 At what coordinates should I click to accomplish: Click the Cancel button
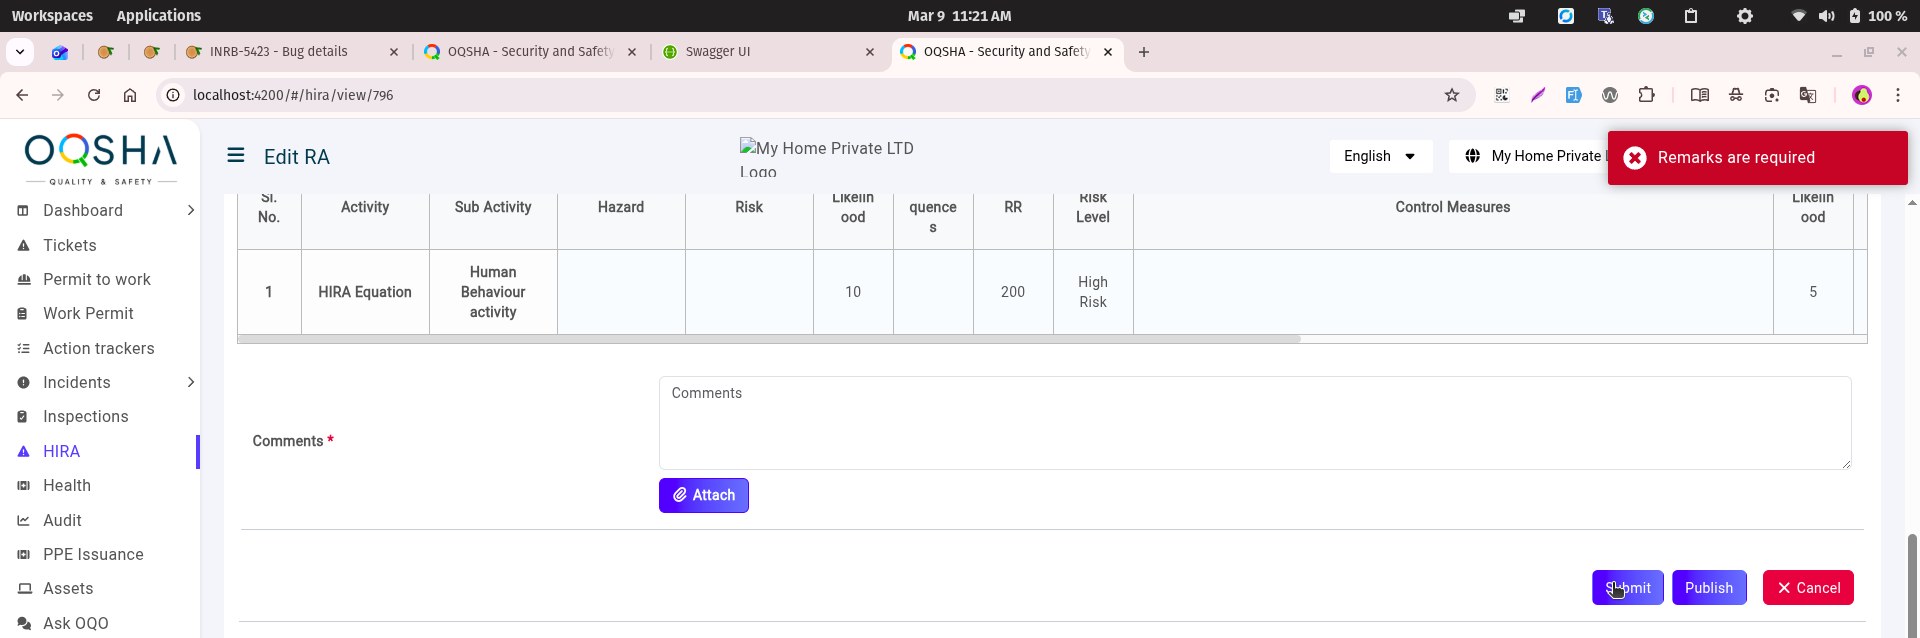[x=1808, y=588]
